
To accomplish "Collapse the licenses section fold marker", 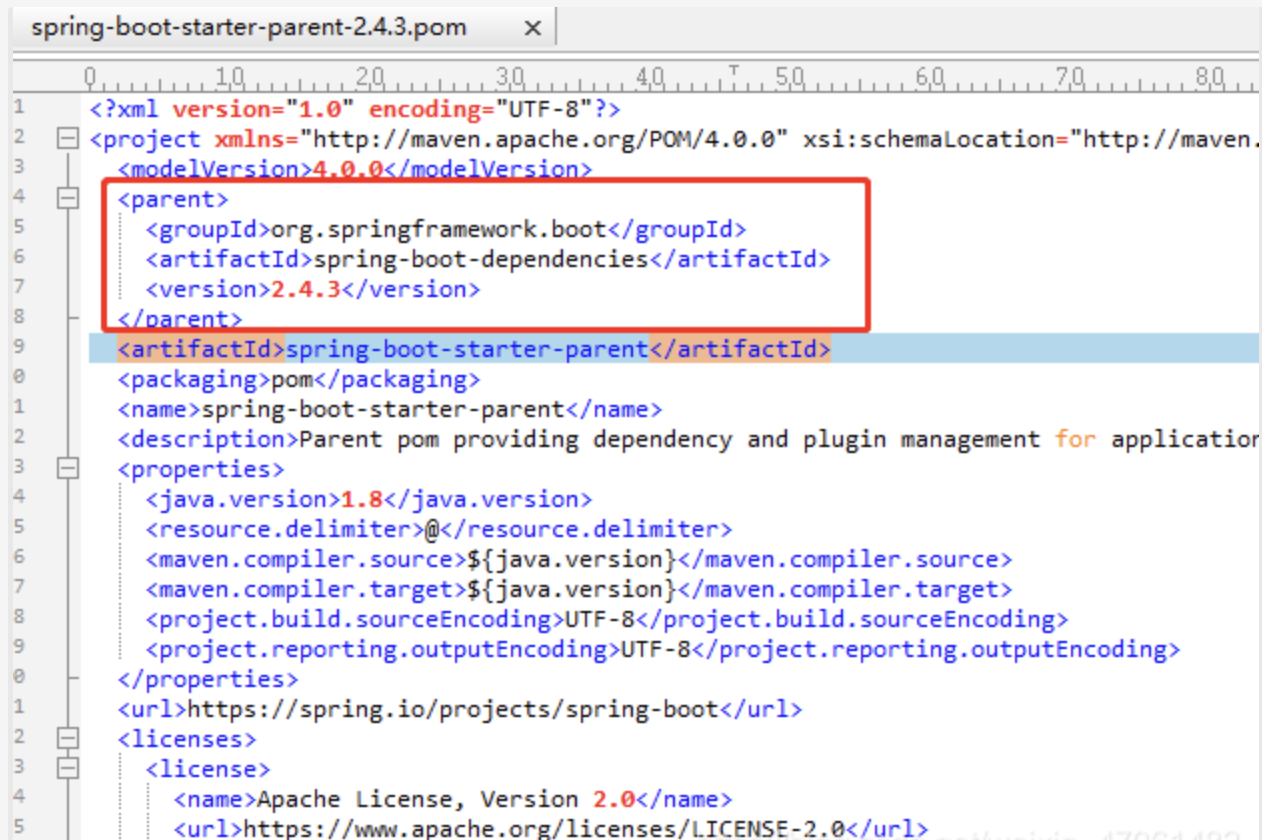I will [67, 738].
